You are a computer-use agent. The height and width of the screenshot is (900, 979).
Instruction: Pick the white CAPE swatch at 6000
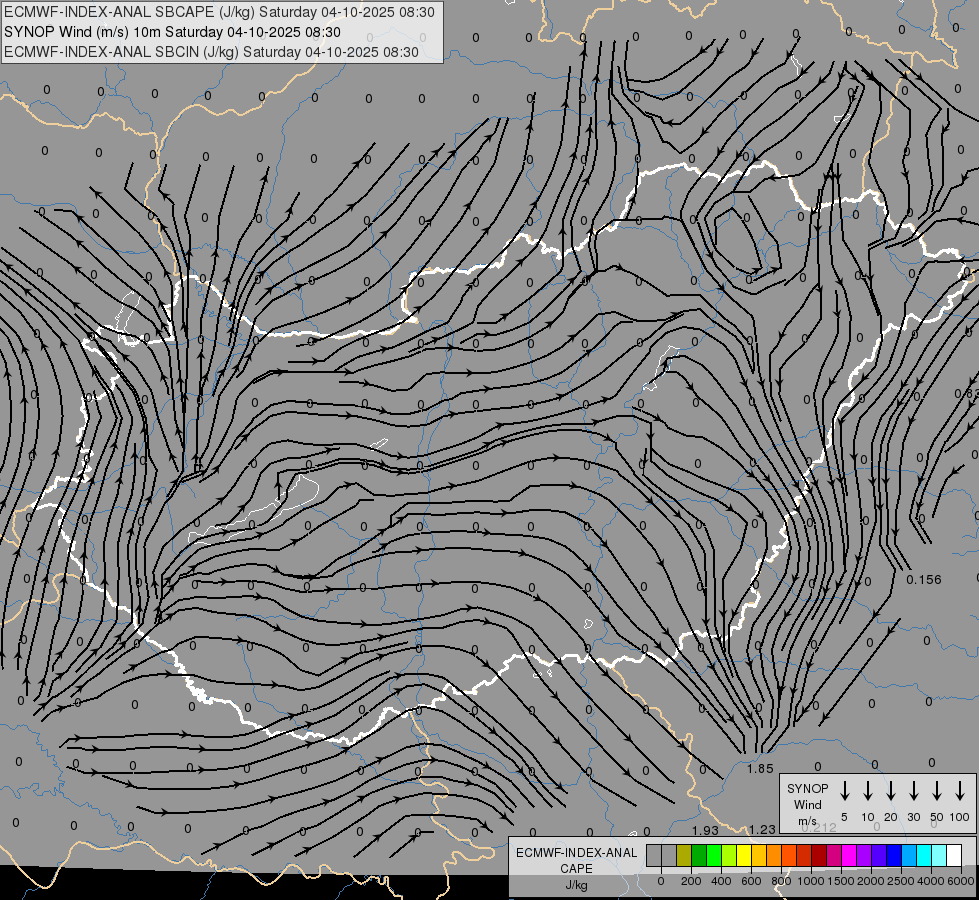tap(953, 855)
